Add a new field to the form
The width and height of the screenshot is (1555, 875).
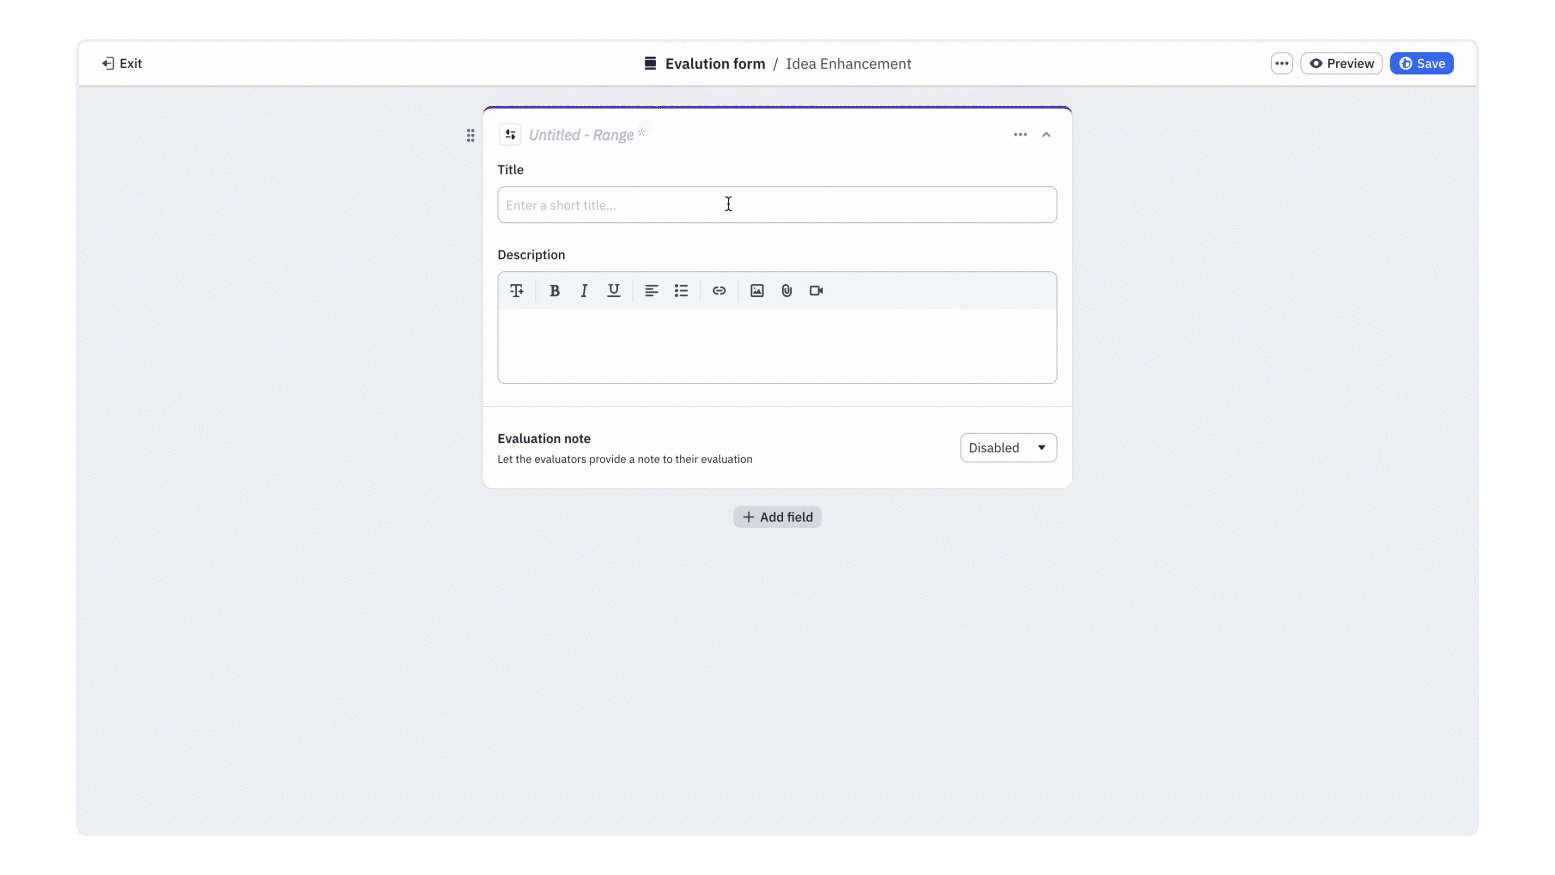point(777,516)
